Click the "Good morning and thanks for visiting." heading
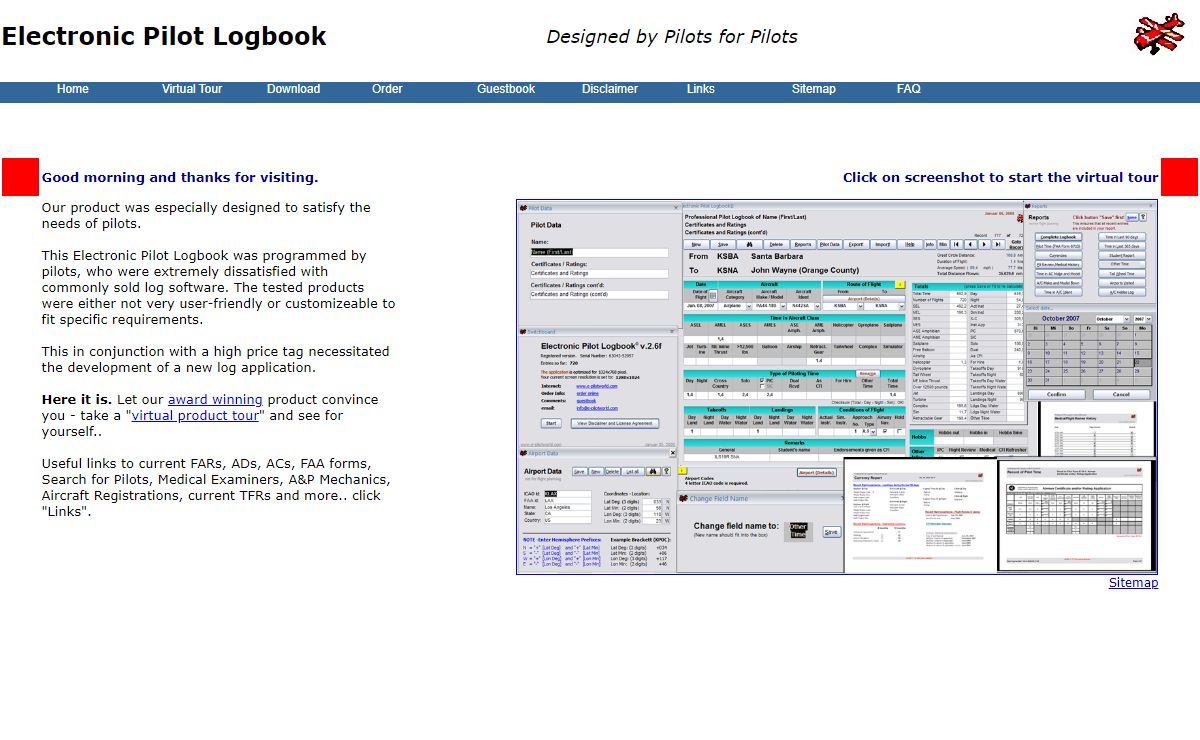This screenshot has height=740, width=1200. [180, 178]
